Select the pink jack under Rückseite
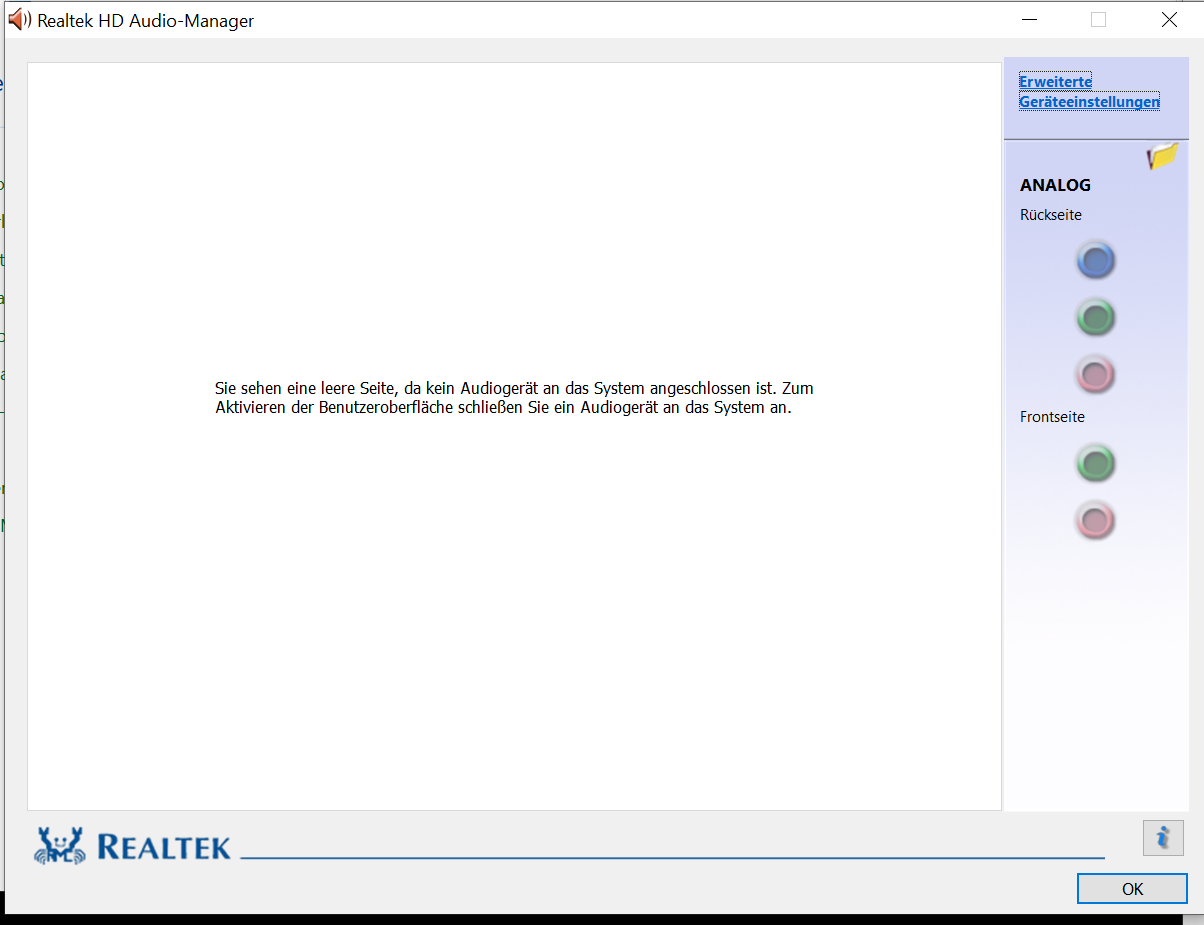This screenshot has width=1204, height=925. 1096,375
